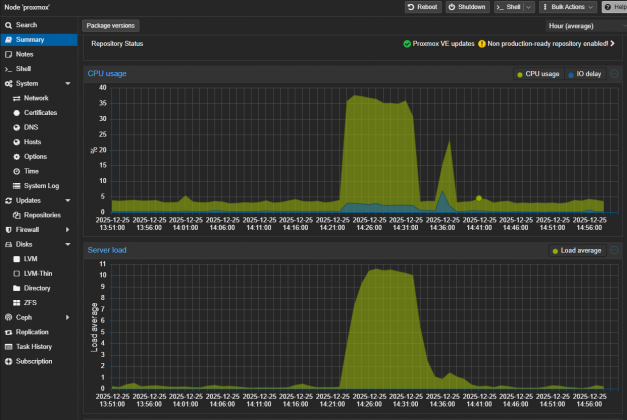Click the yellow data point on CPU graph
Viewport: 627px width, 420px height.
pos(479,198)
